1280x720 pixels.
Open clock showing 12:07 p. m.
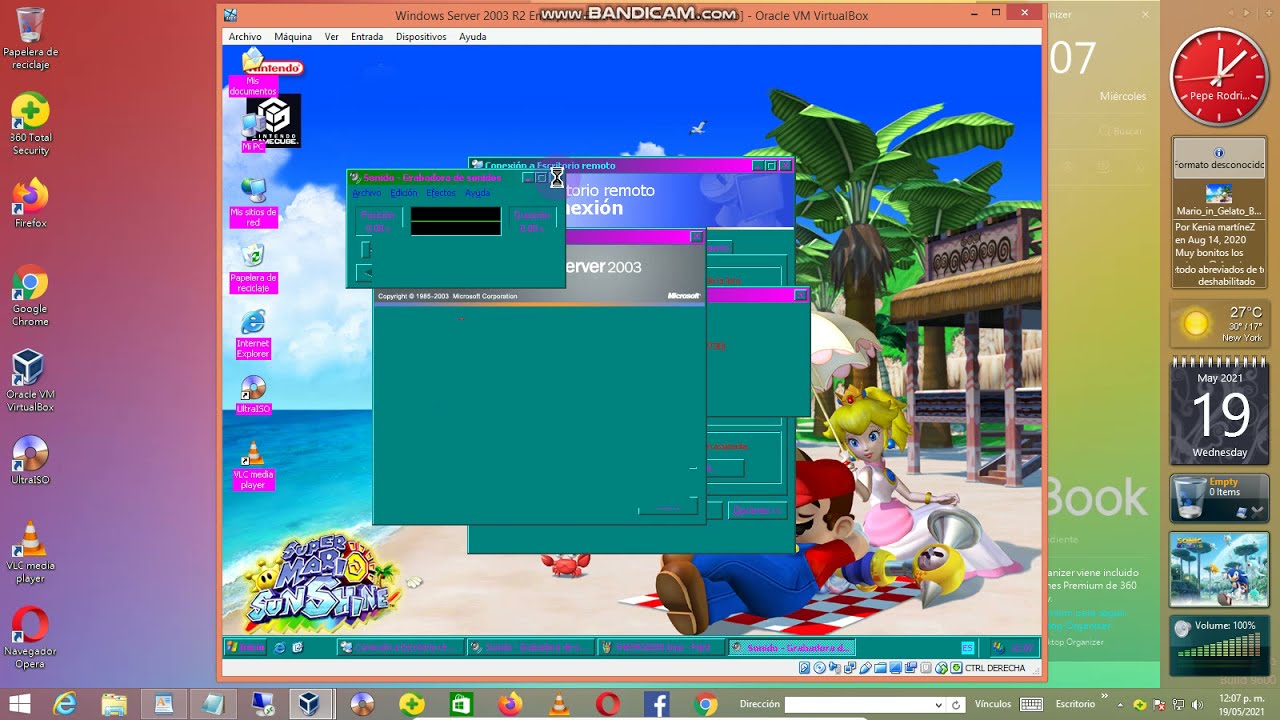coord(1240,704)
